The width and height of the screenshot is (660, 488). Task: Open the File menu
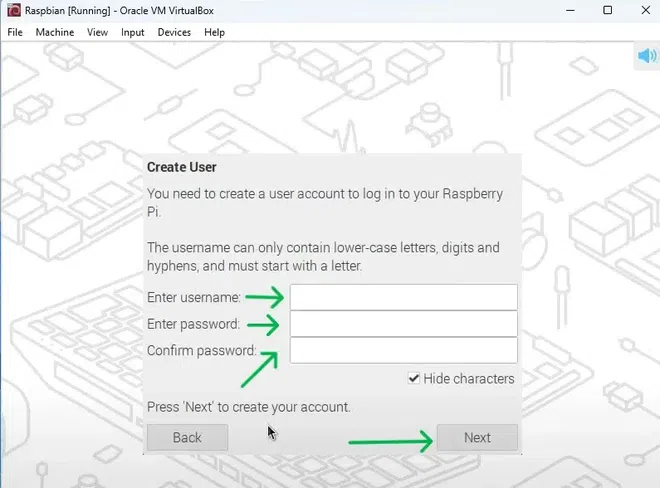click(x=15, y=32)
